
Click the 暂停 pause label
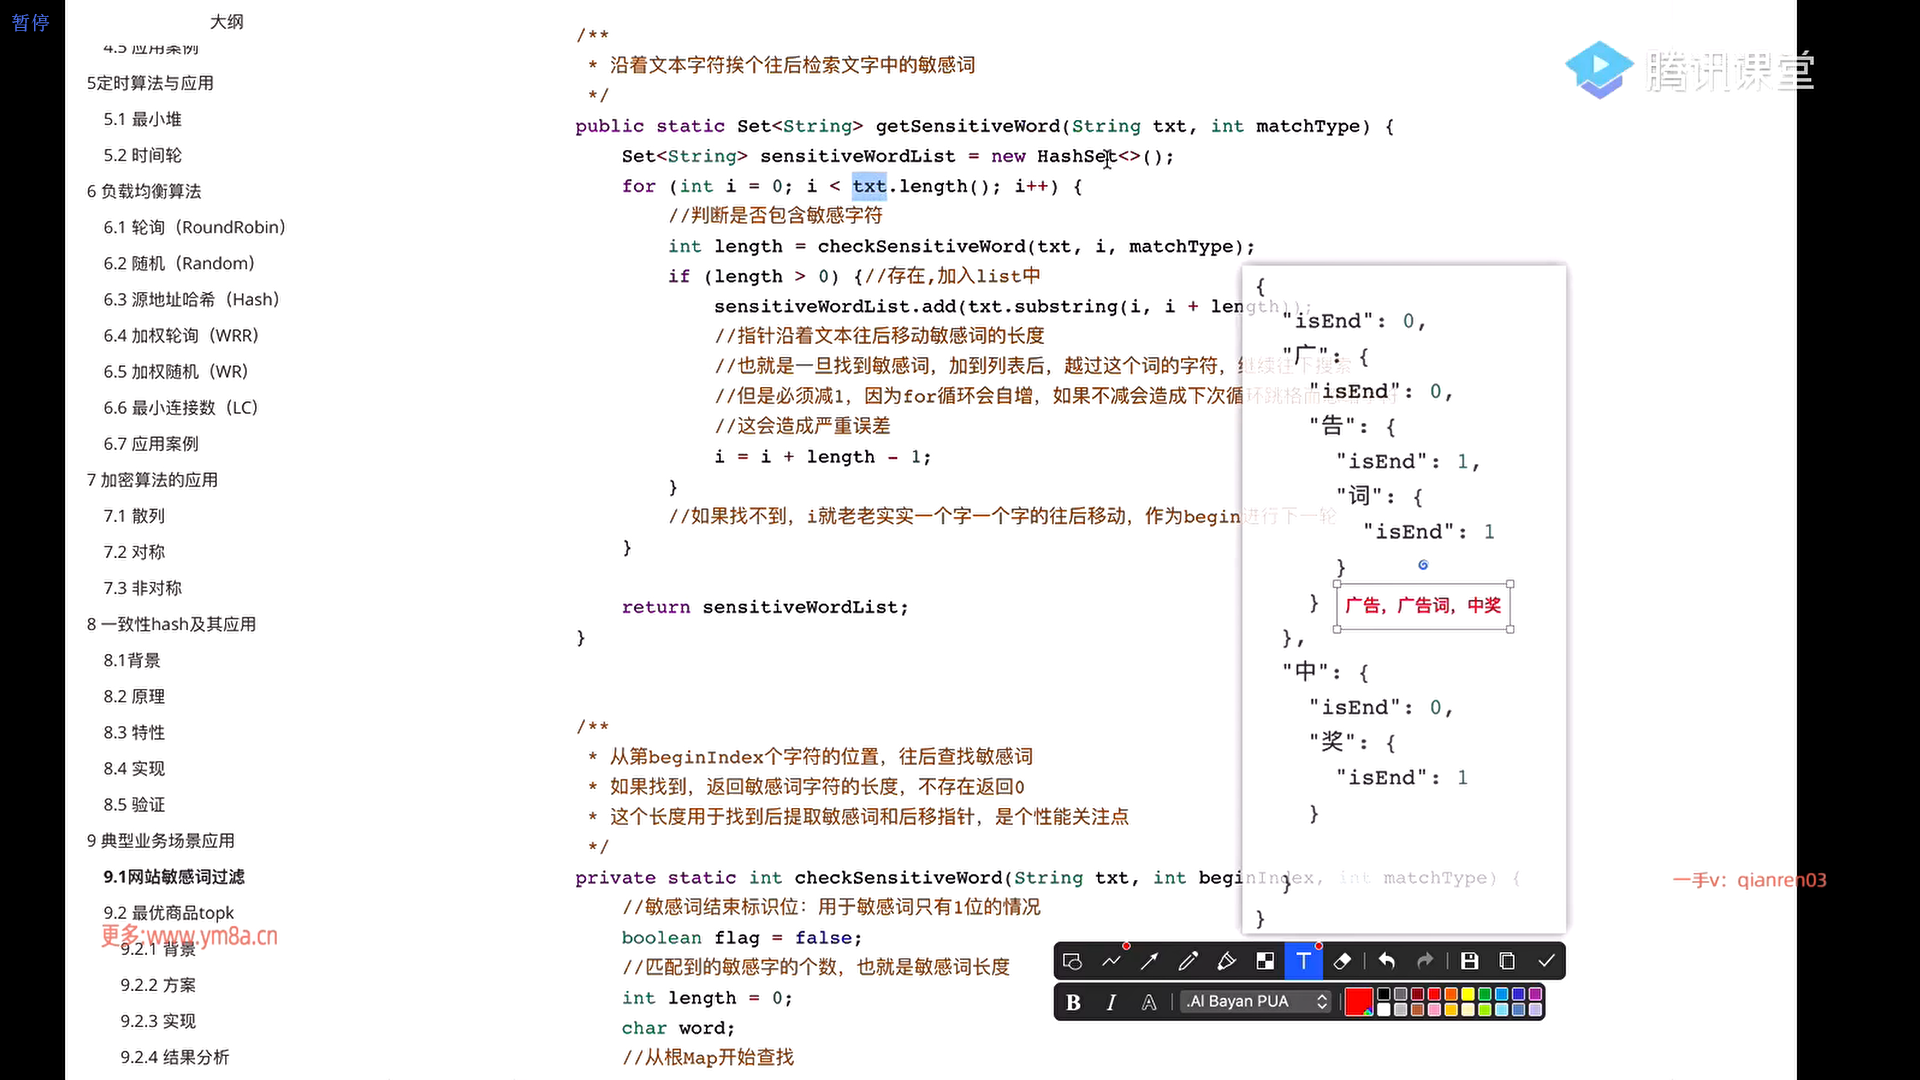pos(30,22)
